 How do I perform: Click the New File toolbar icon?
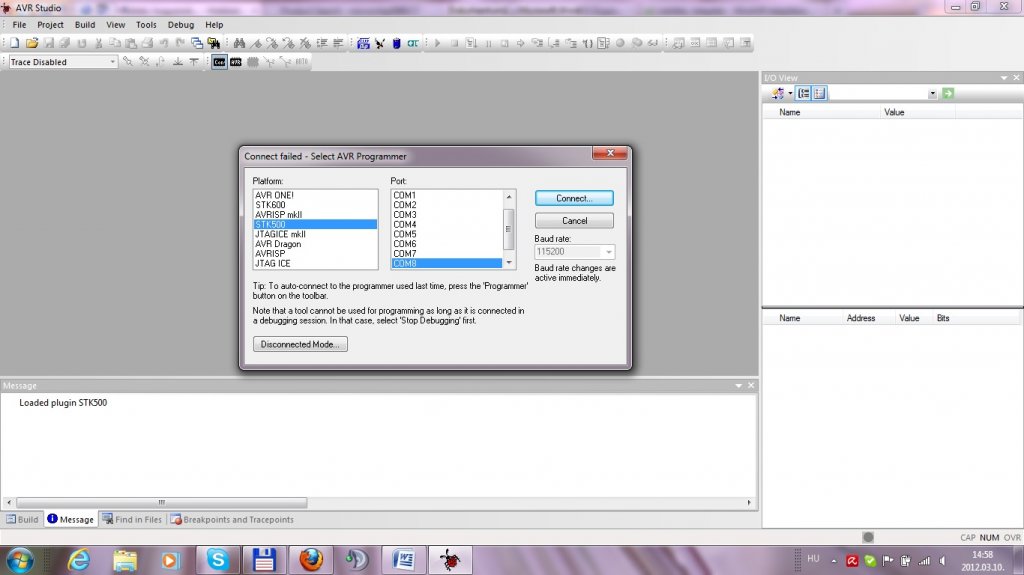(x=14, y=43)
